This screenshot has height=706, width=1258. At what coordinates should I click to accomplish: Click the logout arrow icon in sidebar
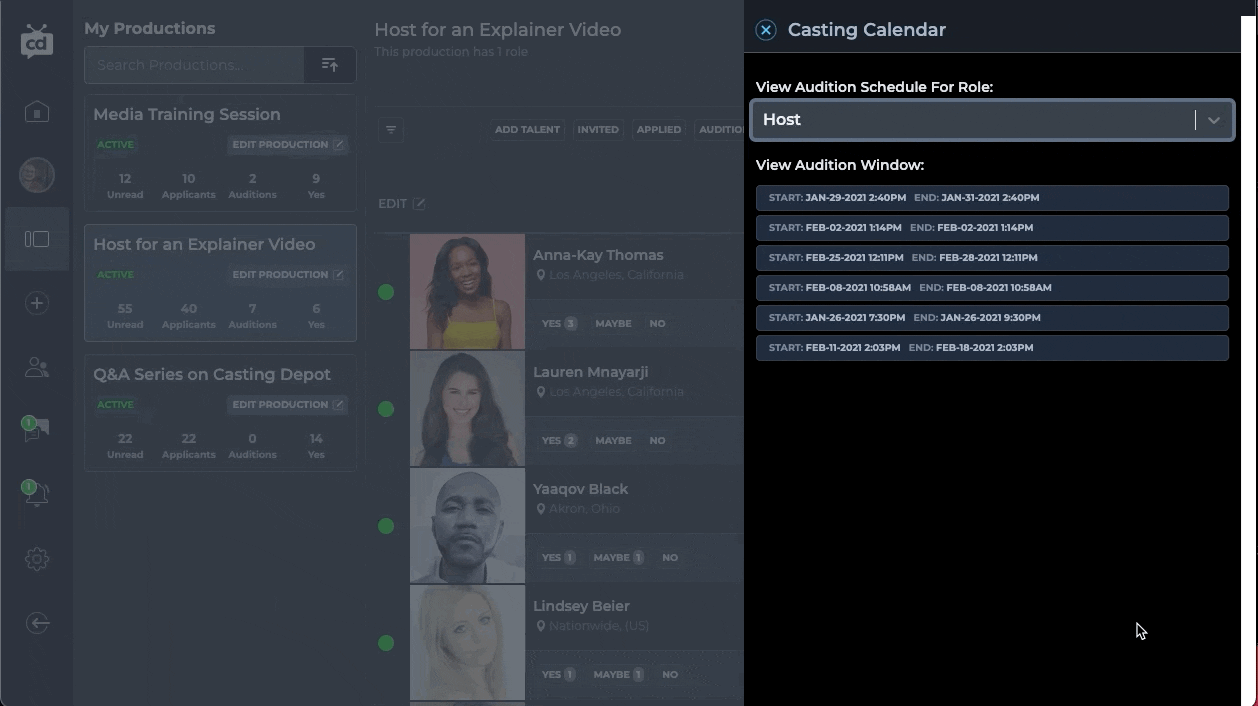[x=37, y=623]
